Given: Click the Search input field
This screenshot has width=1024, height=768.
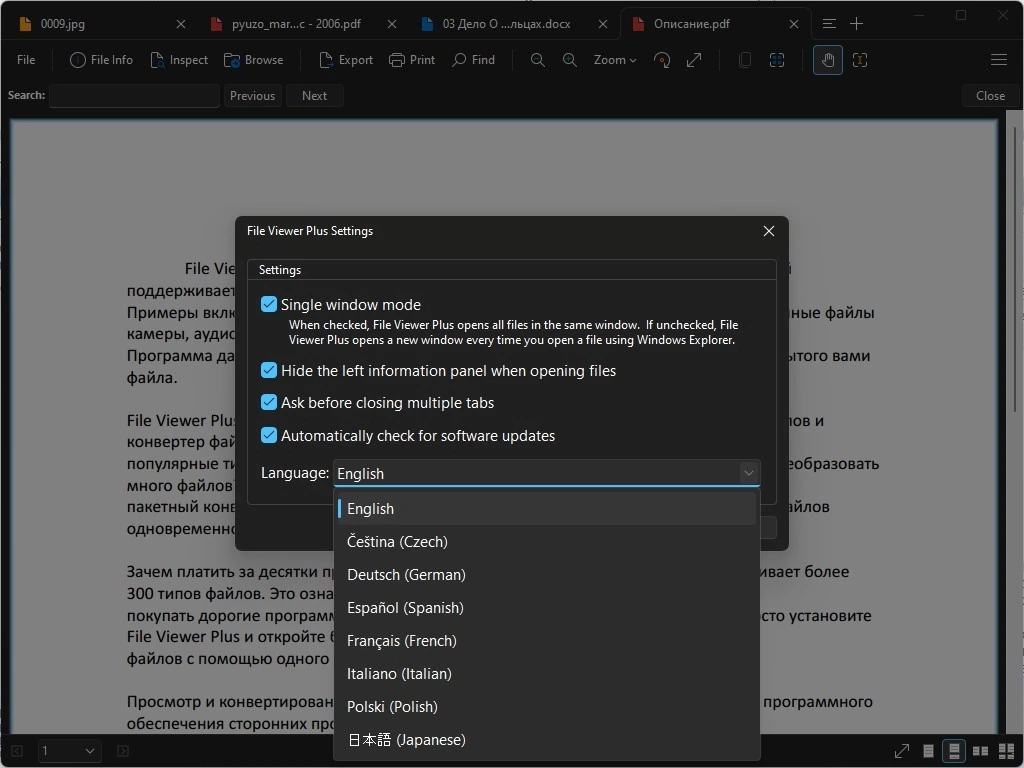Looking at the screenshot, I should (135, 95).
